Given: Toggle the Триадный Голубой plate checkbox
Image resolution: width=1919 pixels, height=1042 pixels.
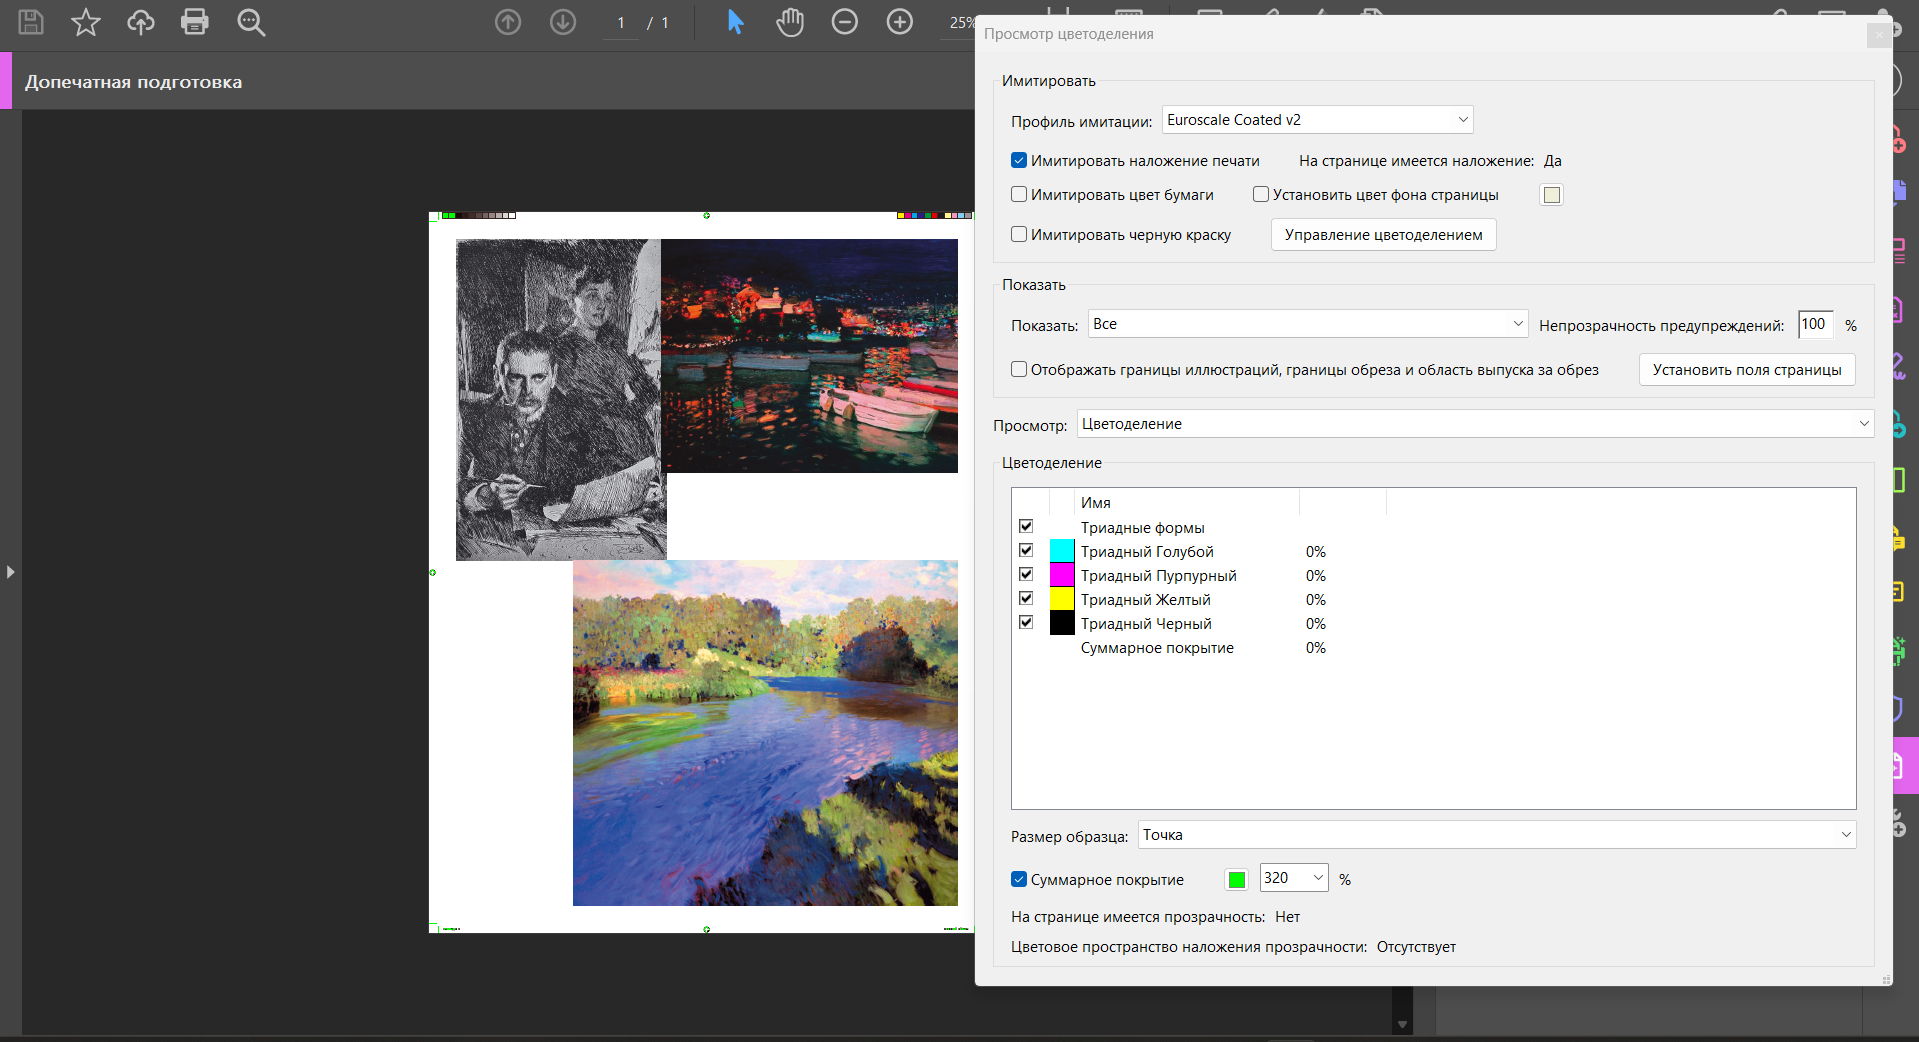Looking at the screenshot, I should click(1026, 551).
